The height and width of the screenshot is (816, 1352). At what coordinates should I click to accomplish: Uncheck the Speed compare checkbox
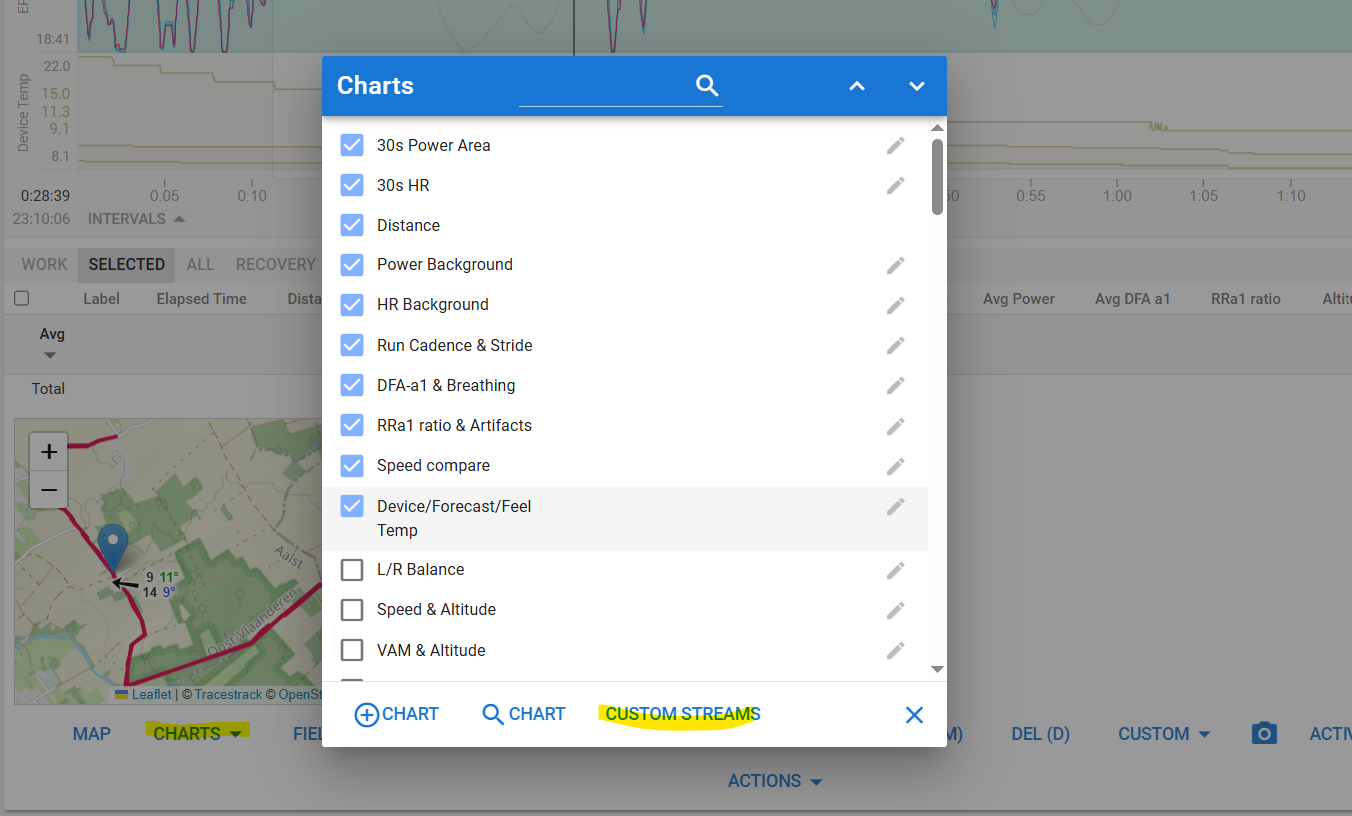(x=352, y=466)
